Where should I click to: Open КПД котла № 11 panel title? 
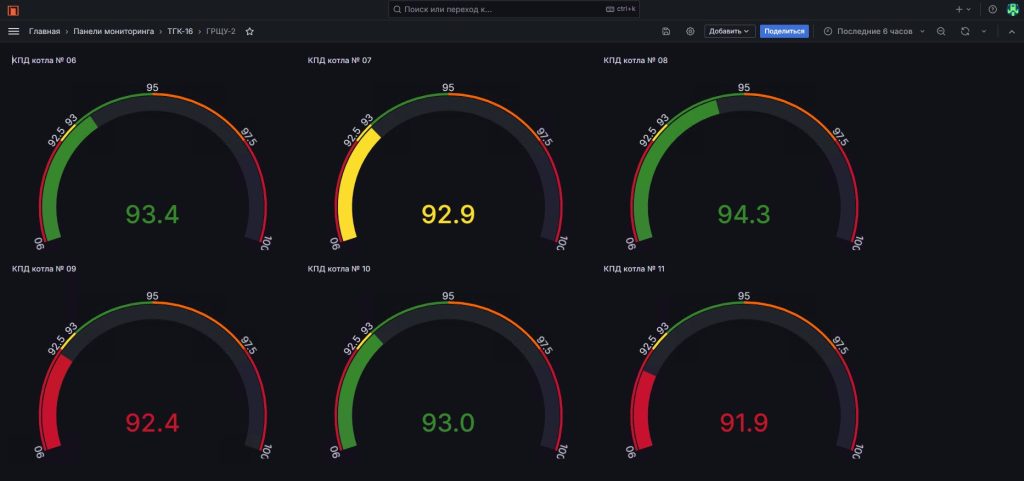[x=634, y=269]
